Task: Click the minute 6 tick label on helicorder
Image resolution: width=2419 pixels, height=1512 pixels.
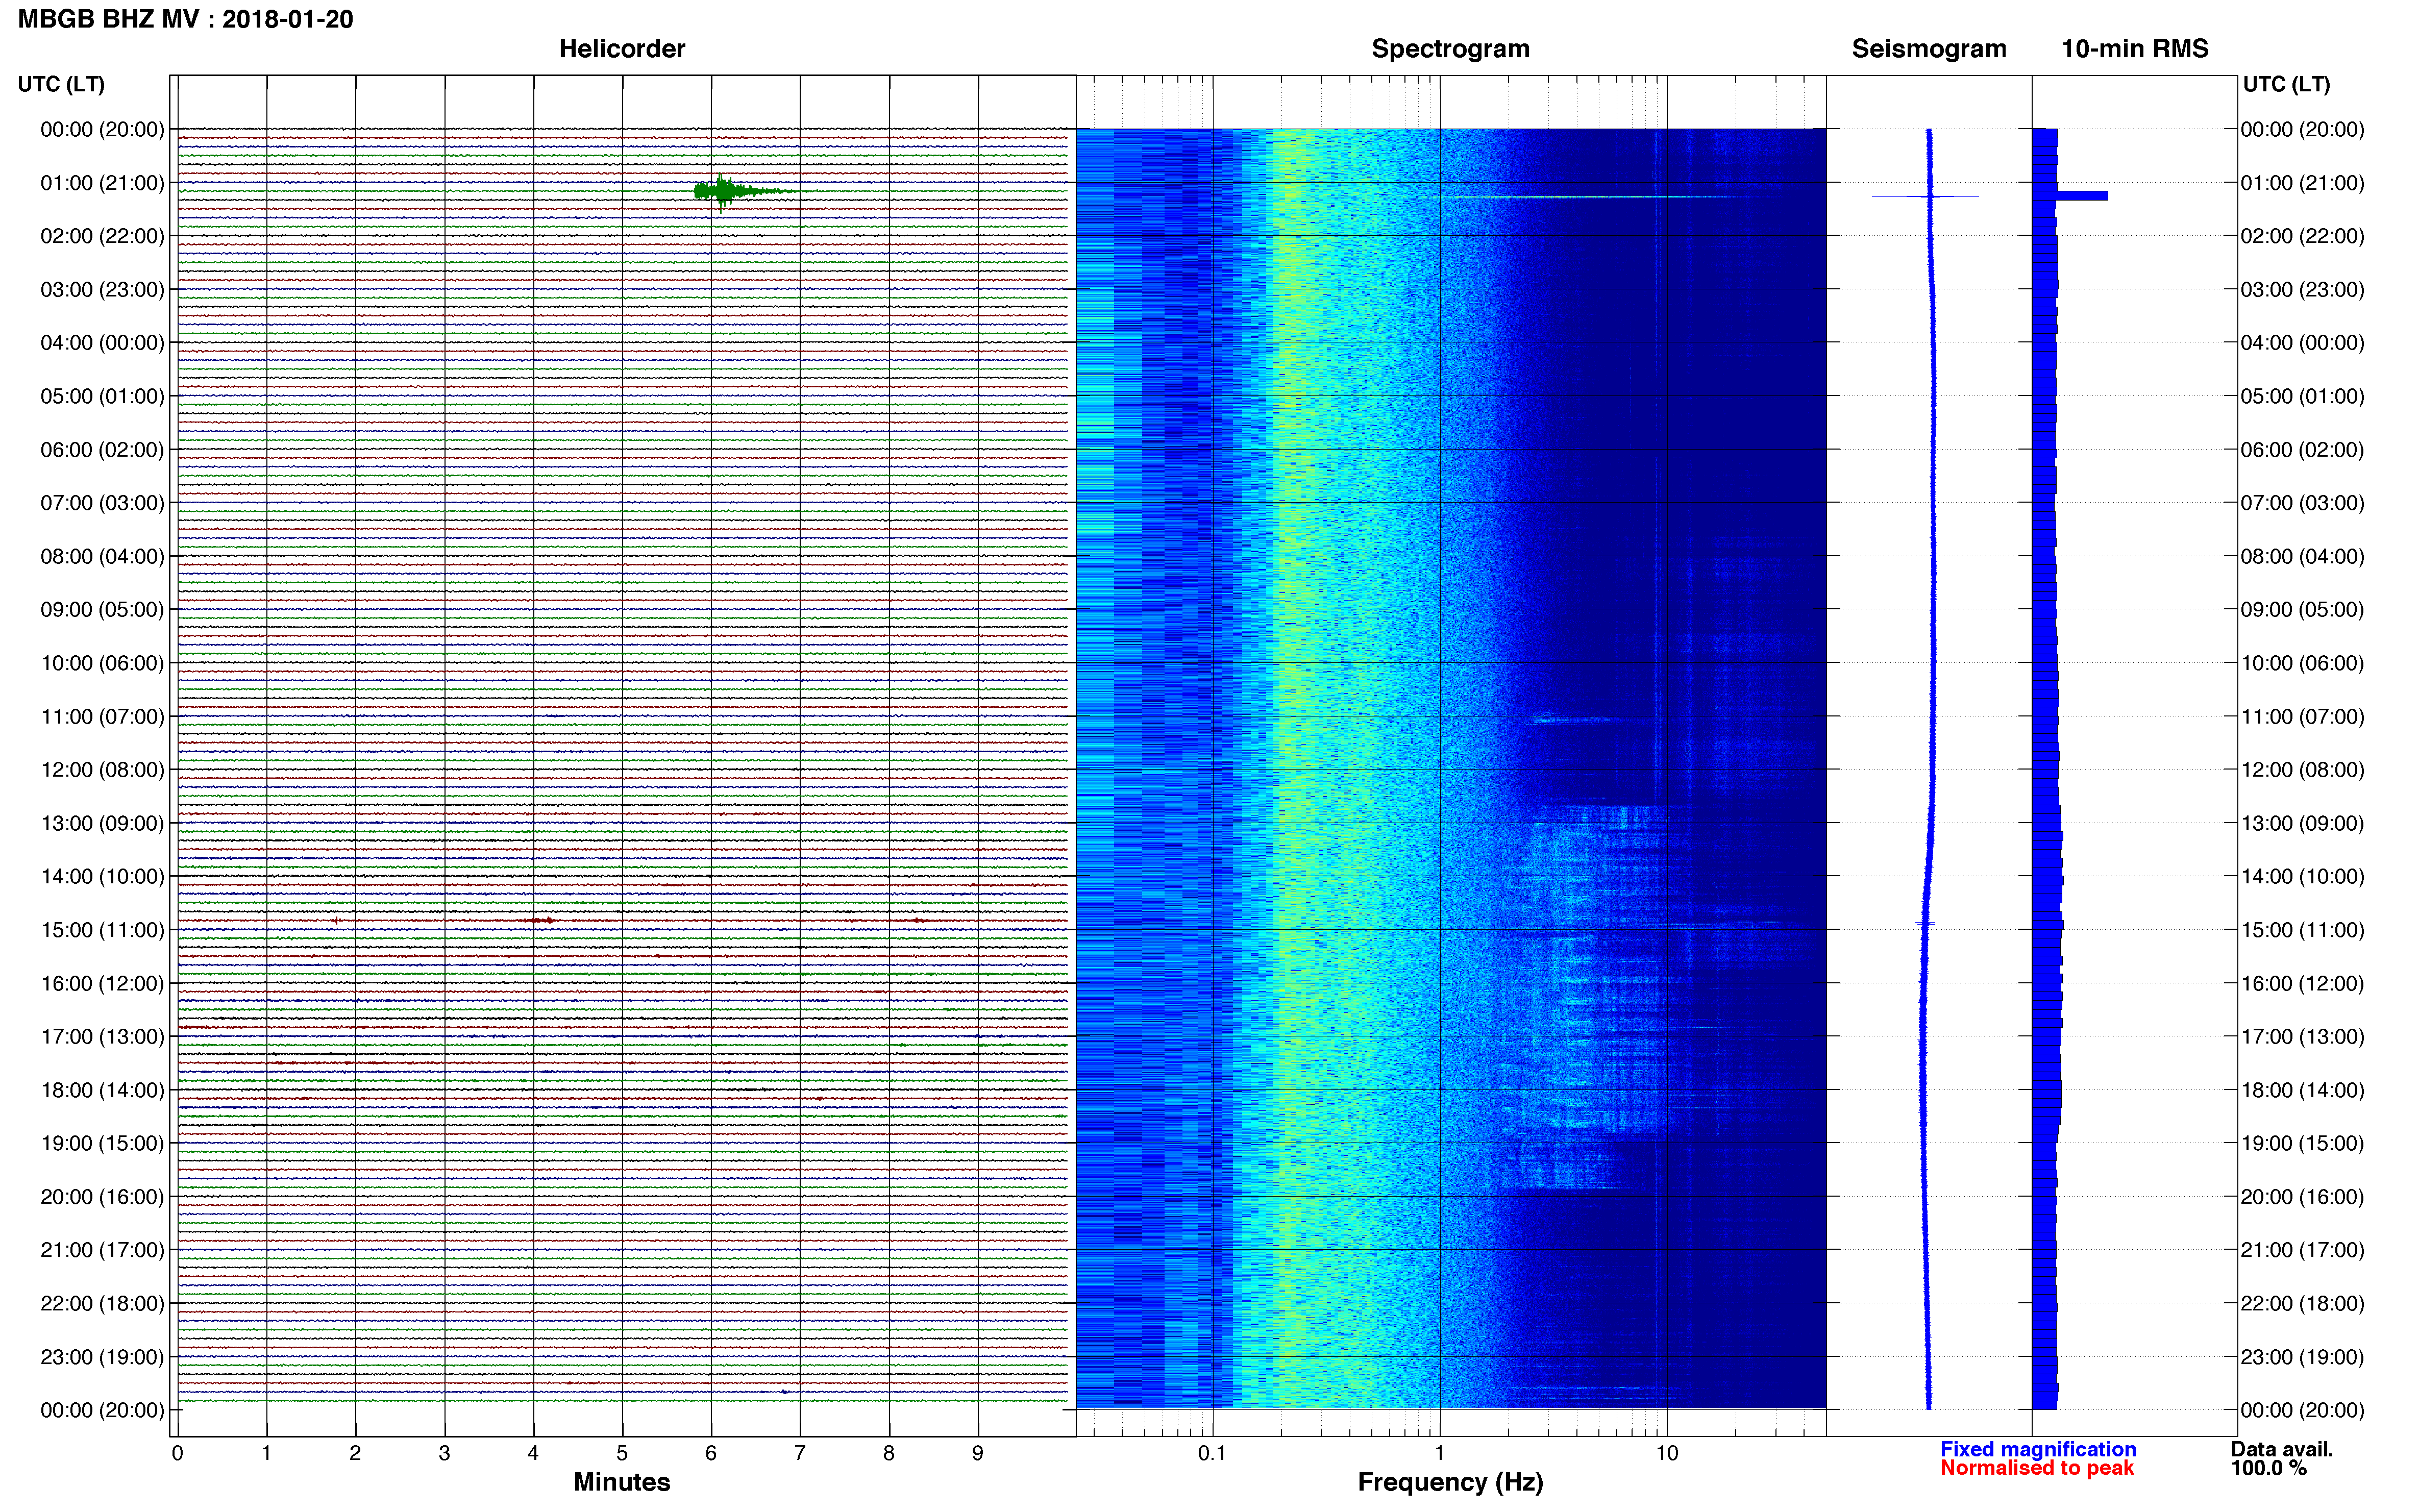Action: 711,1453
